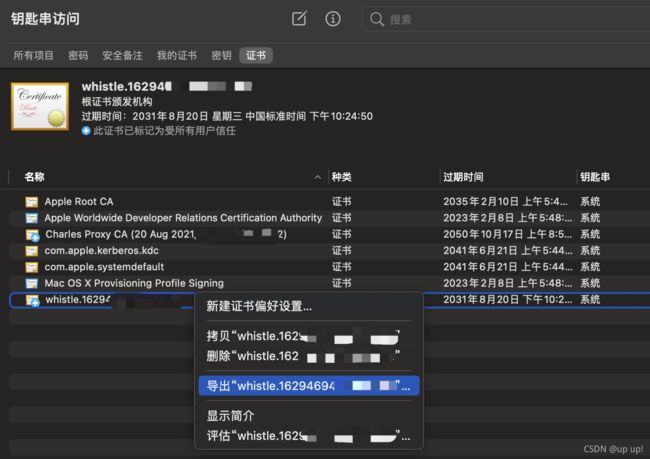Sort by the 种类 column header

click(342, 177)
